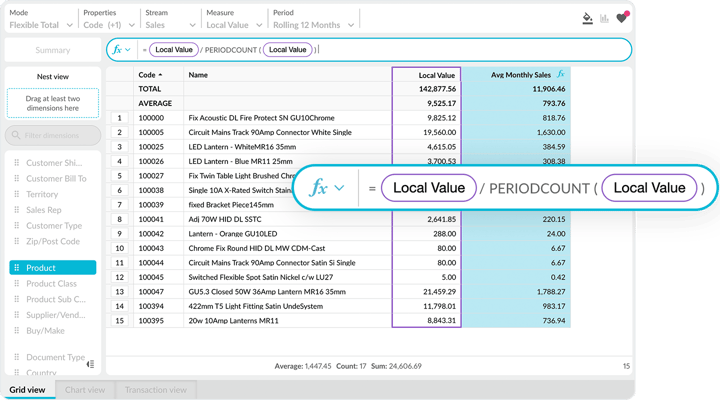The width and height of the screenshot is (720, 400).
Task: Click the sort arrow on Code column
Action: point(160,74)
